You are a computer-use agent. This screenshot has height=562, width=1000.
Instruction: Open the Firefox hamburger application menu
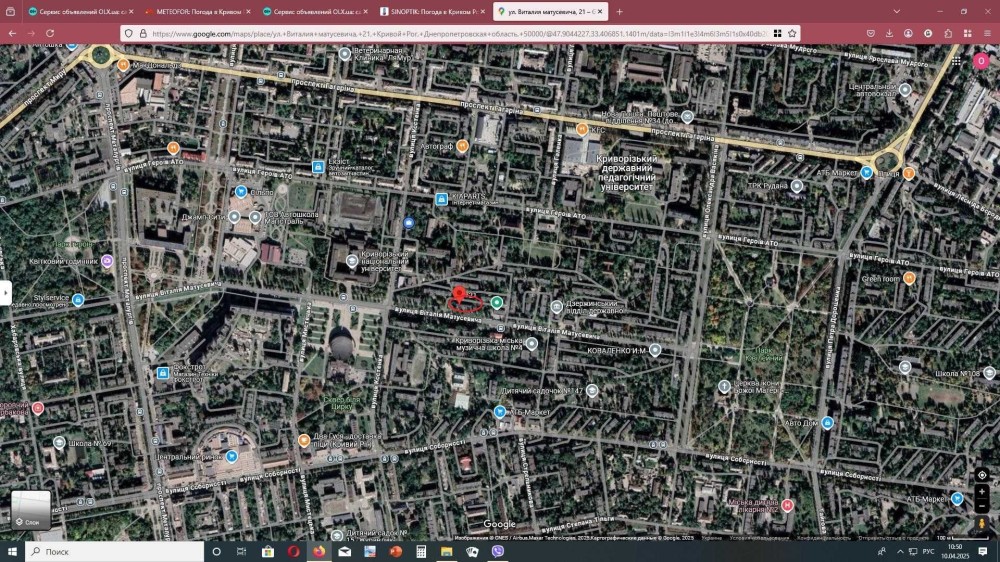click(986, 33)
